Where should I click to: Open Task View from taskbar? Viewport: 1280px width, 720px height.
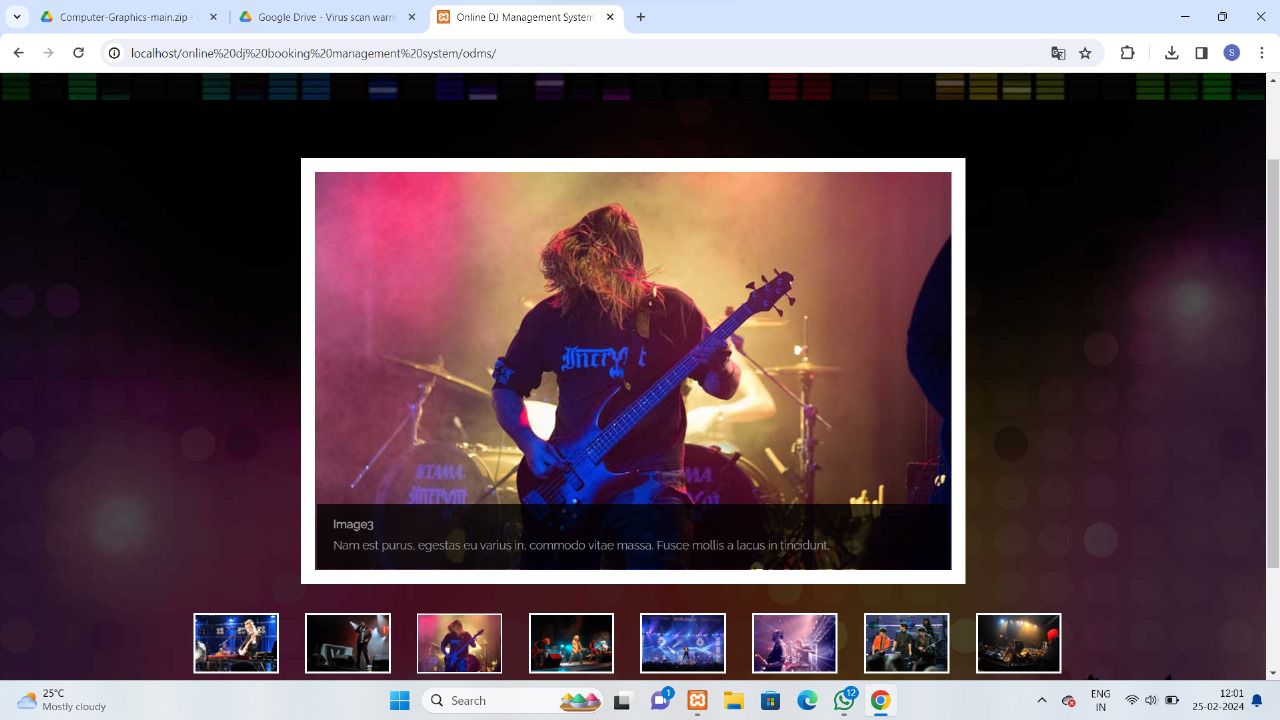(622, 701)
